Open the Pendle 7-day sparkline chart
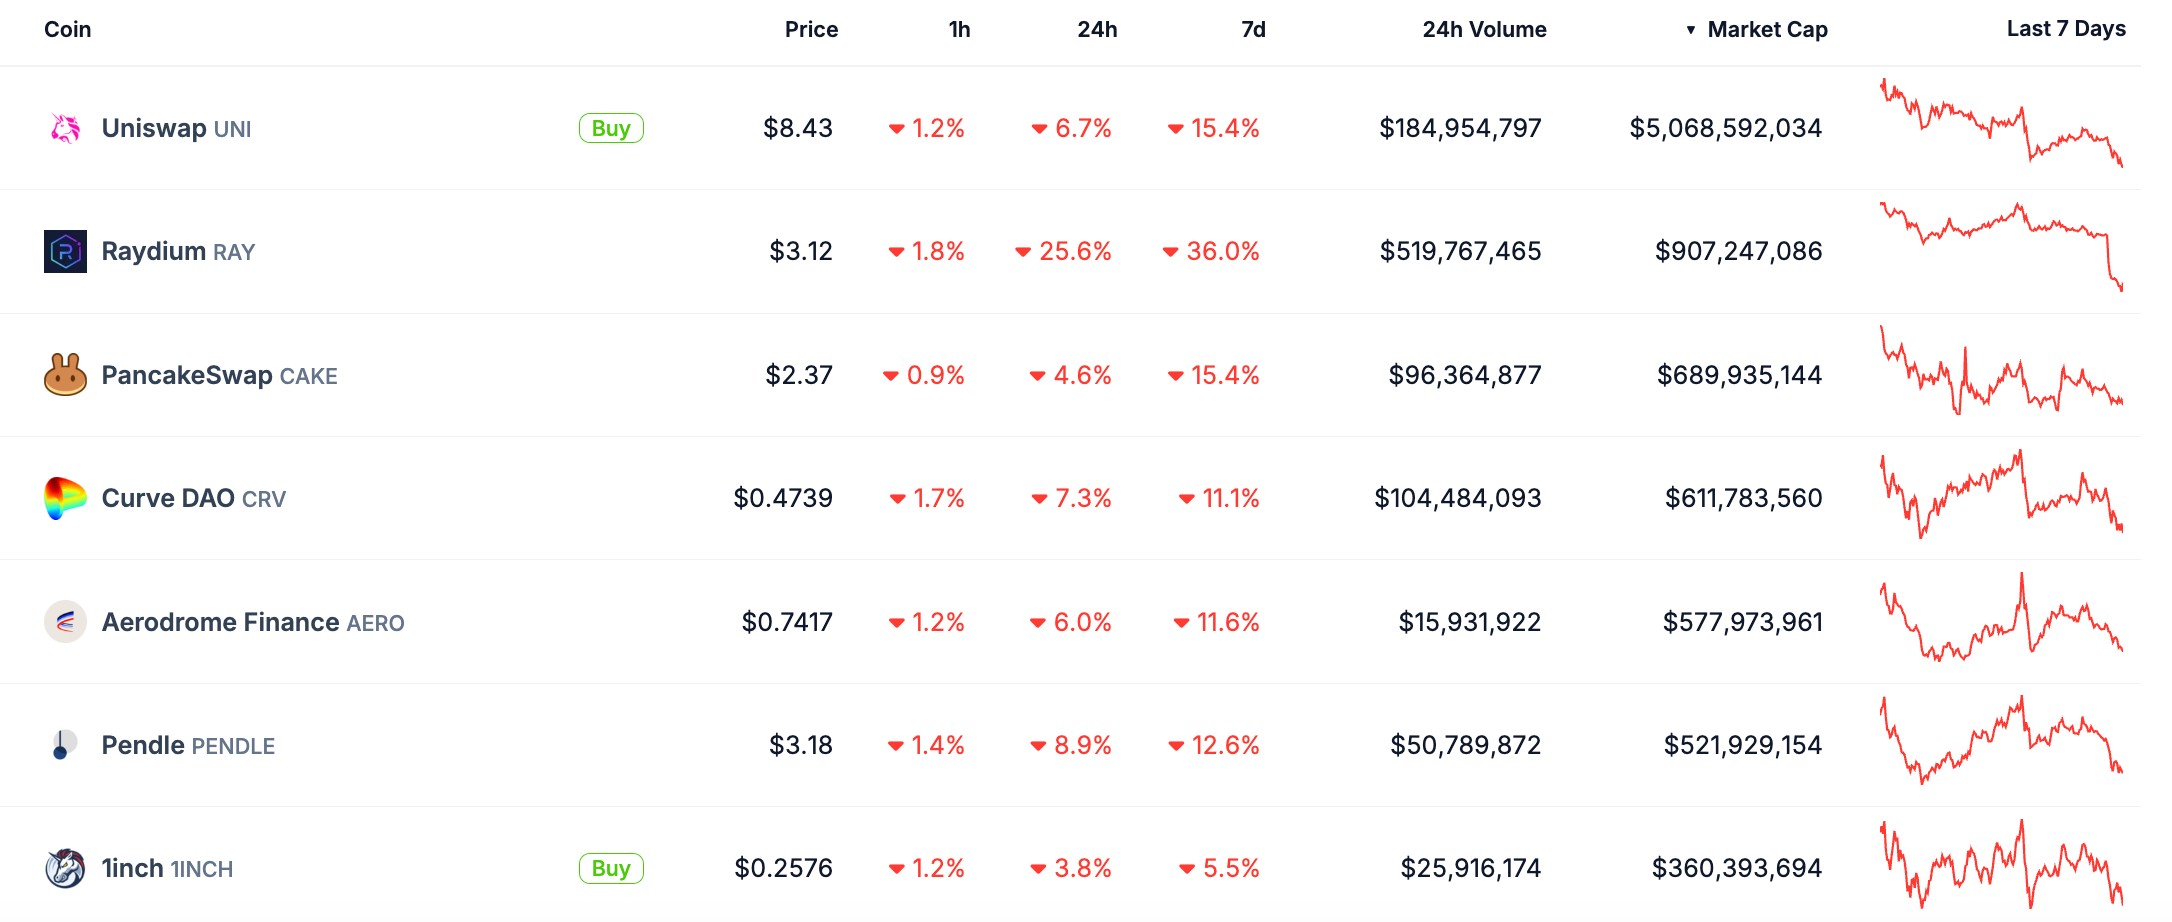The width and height of the screenshot is (2172, 922). coord(2001,740)
